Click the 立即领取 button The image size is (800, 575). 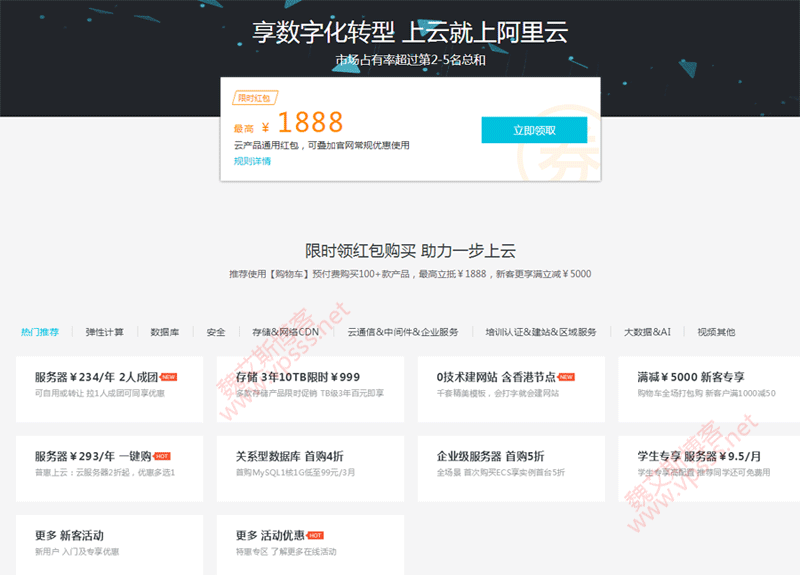coord(534,130)
